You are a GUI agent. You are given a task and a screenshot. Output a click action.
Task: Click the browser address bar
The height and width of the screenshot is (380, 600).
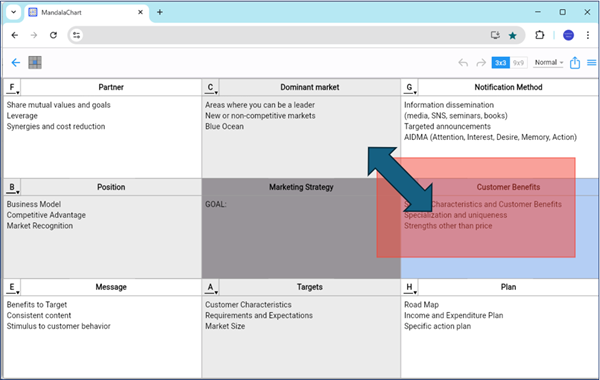[283, 35]
